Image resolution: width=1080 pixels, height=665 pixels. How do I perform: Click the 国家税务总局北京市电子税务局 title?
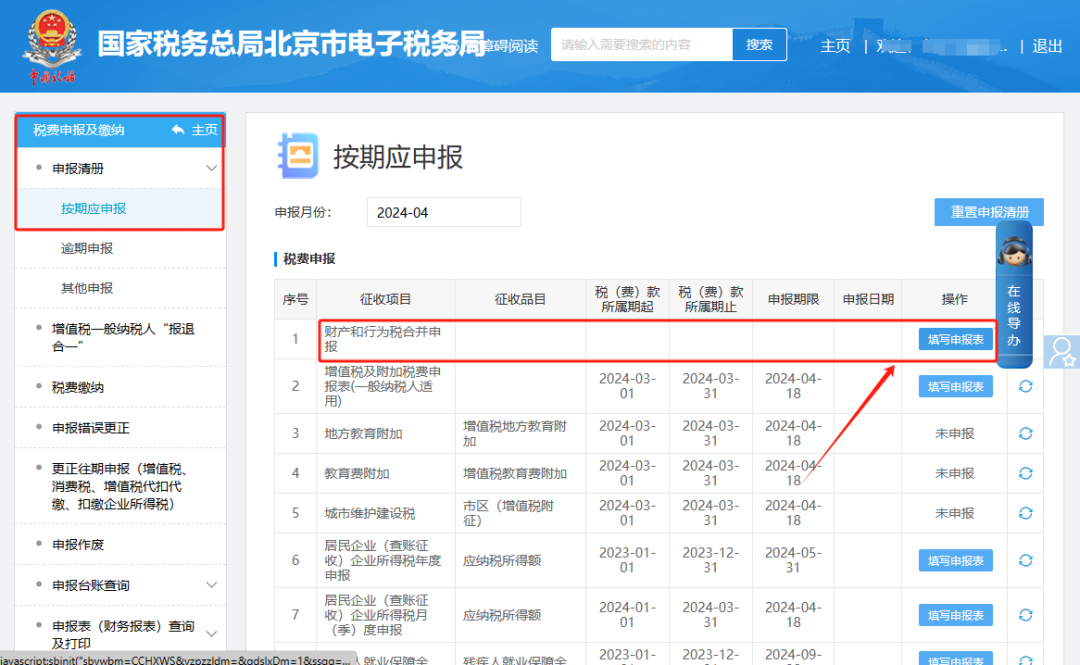[x=291, y=44]
